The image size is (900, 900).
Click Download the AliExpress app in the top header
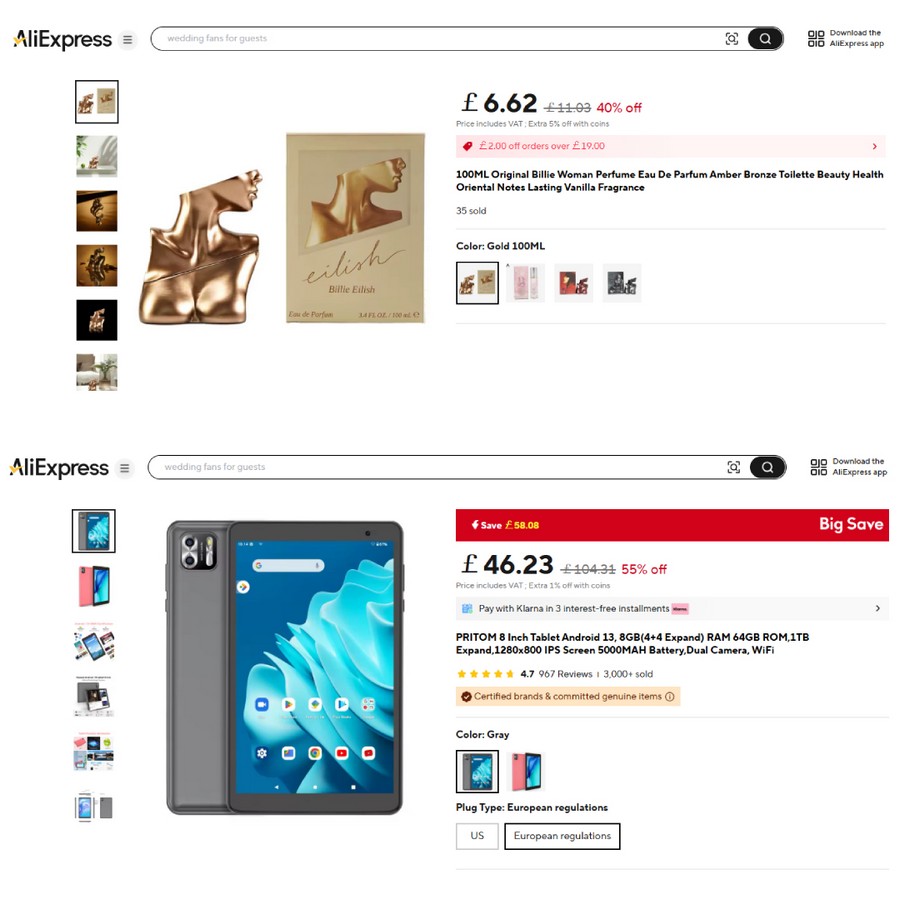[856, 38]
